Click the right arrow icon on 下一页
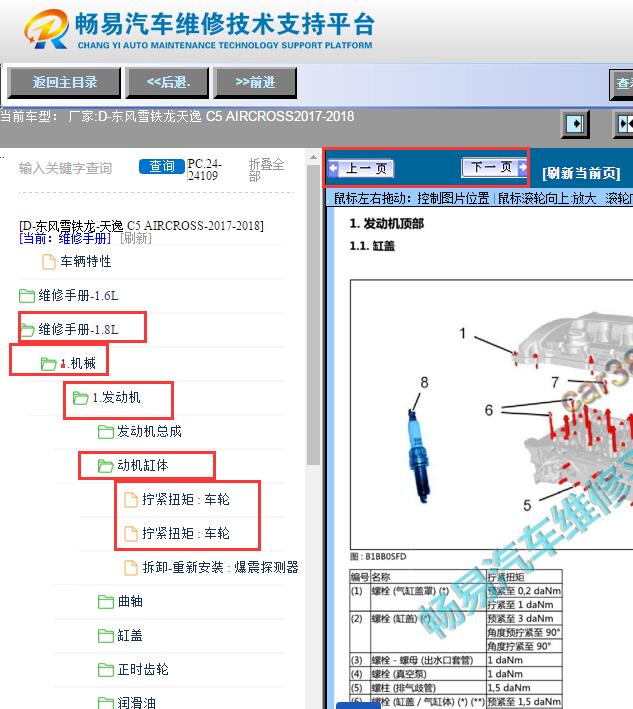Screen dimensions: 633x709 tap(522, 167)
